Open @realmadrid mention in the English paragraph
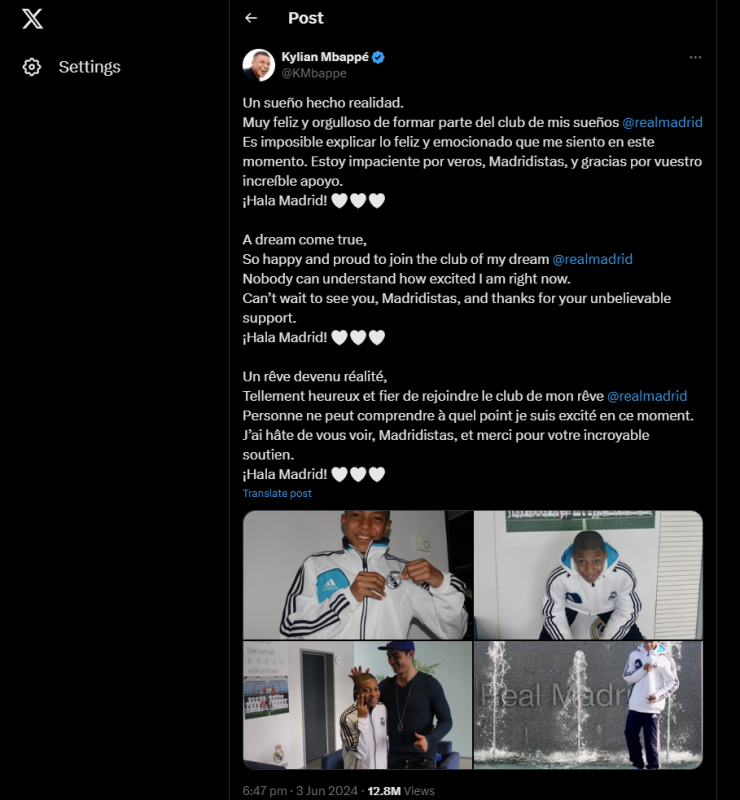The image size is (740, 800). [592, 259]
